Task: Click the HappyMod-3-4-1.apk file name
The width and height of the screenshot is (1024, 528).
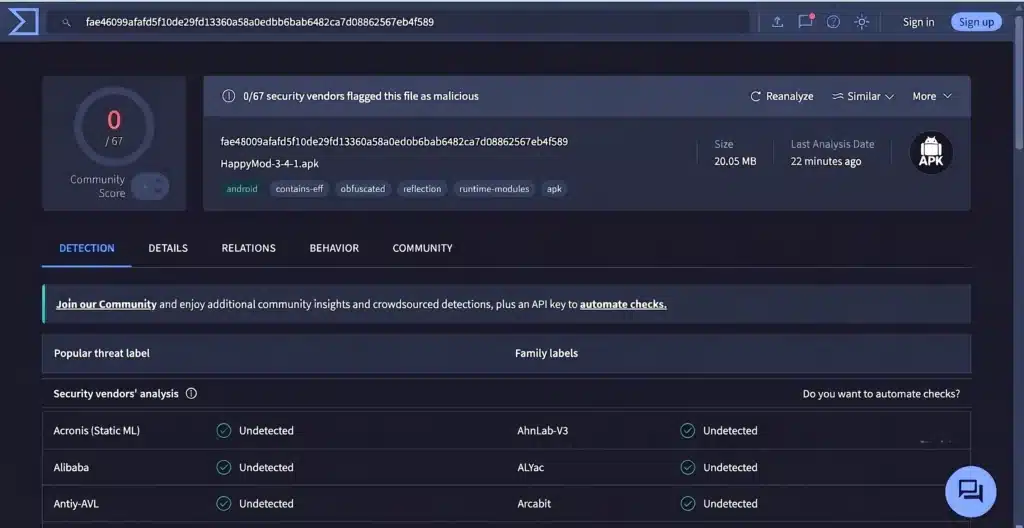Action: pos(270,164)
